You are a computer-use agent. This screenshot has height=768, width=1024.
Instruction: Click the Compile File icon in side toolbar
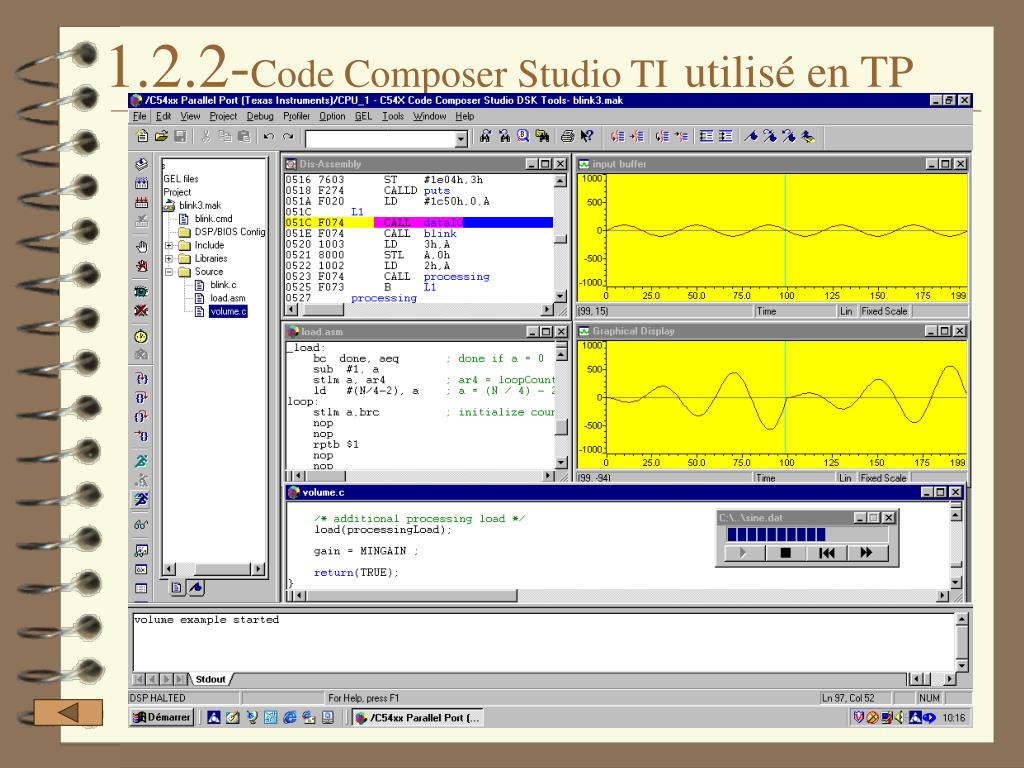[x=141, y=164]
